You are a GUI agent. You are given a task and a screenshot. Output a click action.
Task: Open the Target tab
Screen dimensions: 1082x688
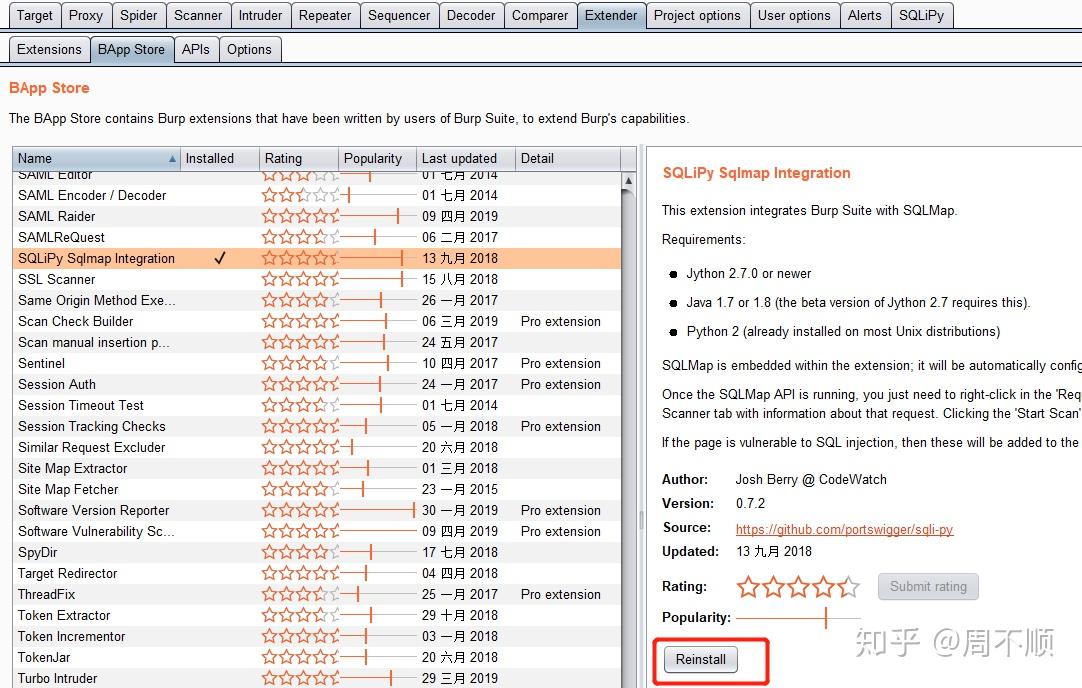(35, 15)
